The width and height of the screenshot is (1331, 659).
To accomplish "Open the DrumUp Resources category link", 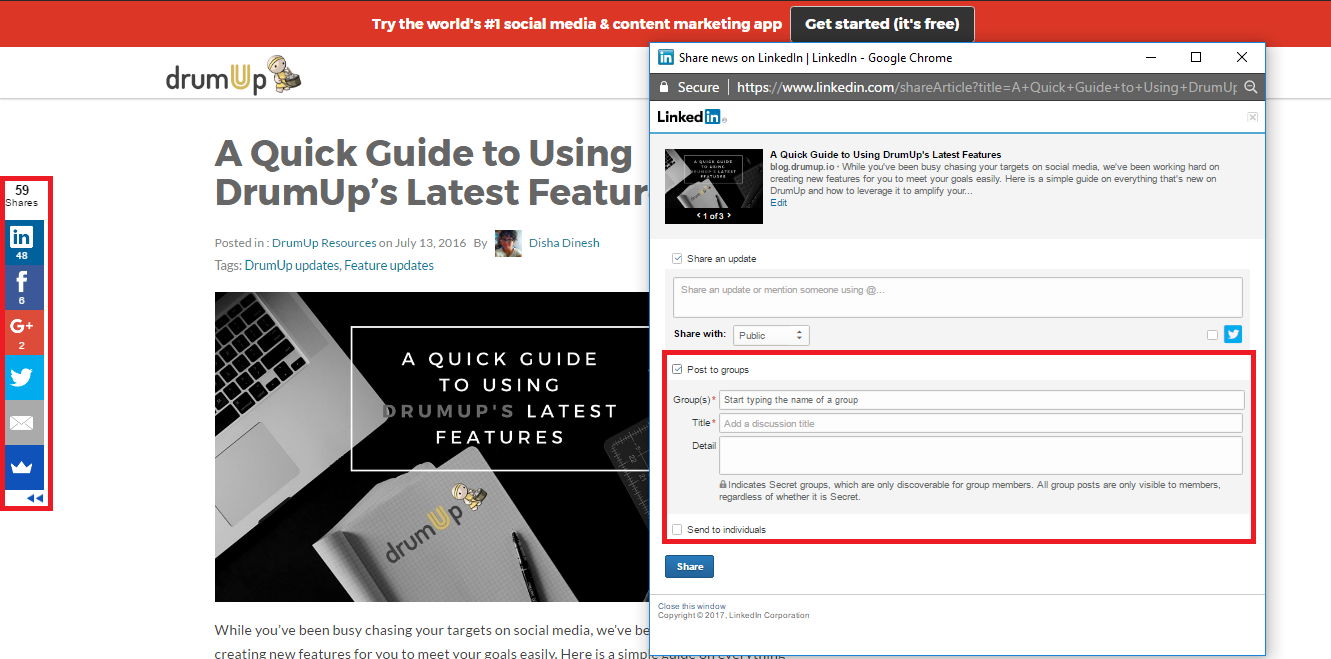I will point(324,243).
